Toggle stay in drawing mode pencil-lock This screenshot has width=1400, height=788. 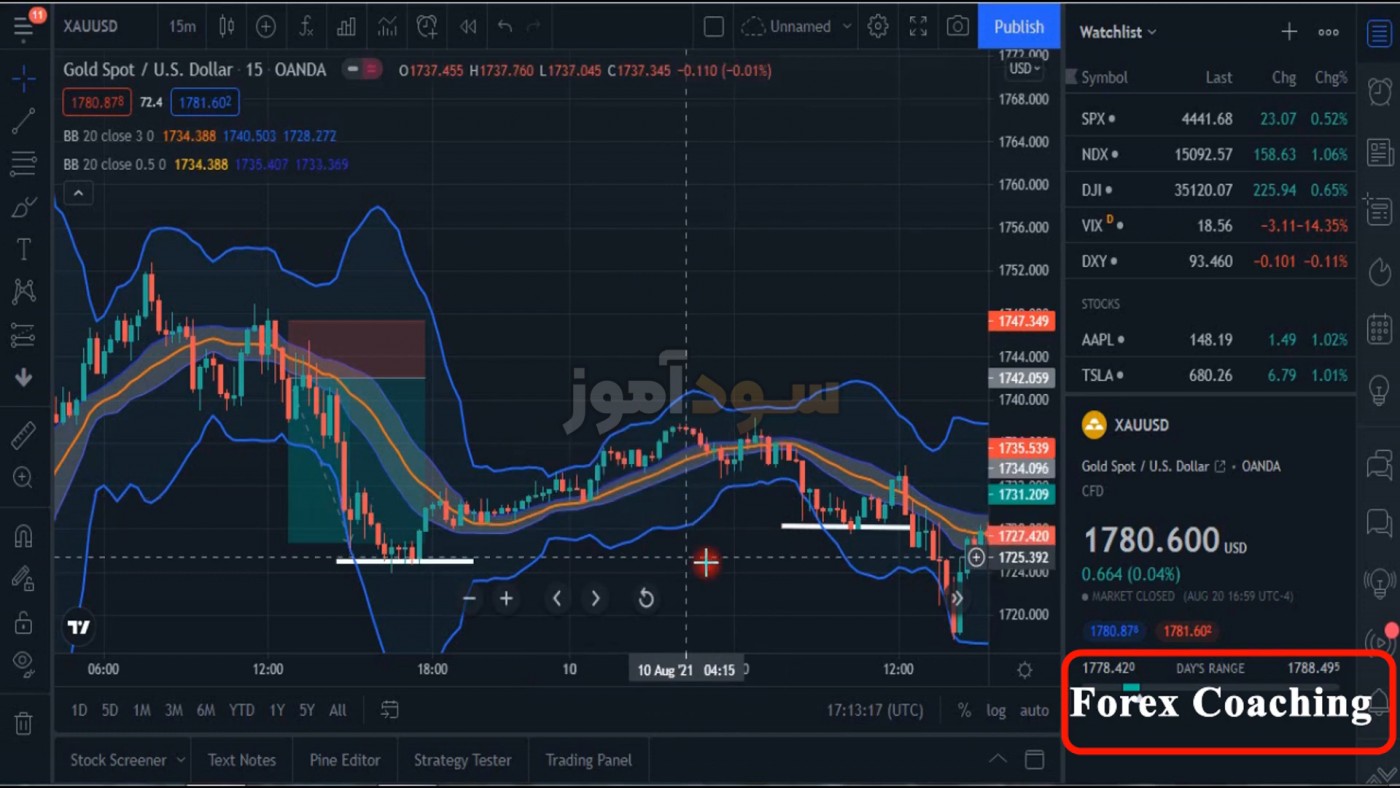23,578
